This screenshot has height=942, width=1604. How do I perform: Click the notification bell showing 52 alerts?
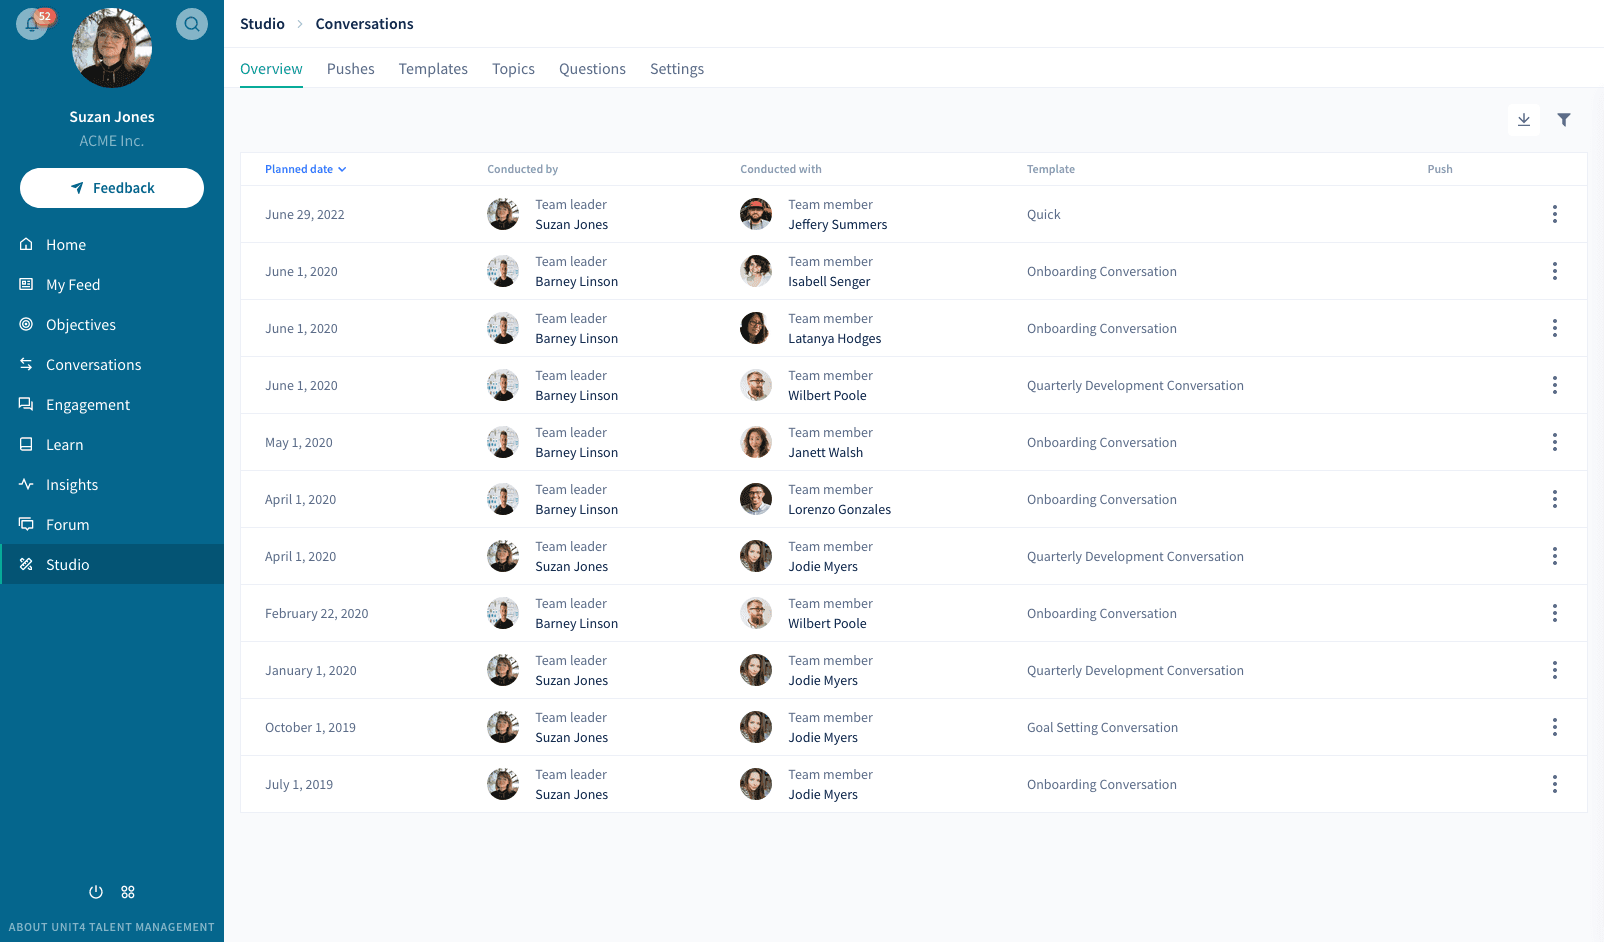[32, 23]
